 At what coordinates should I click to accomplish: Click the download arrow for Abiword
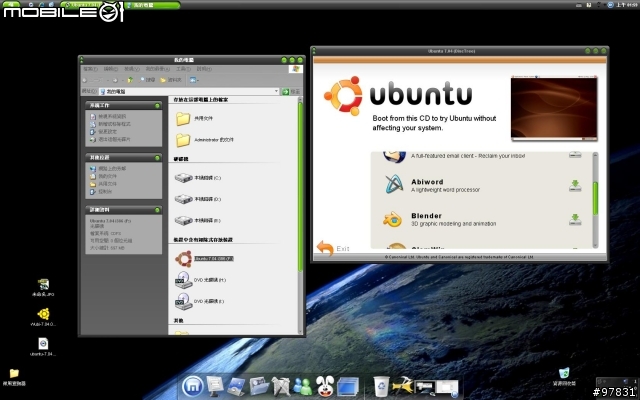pos(575,186)
